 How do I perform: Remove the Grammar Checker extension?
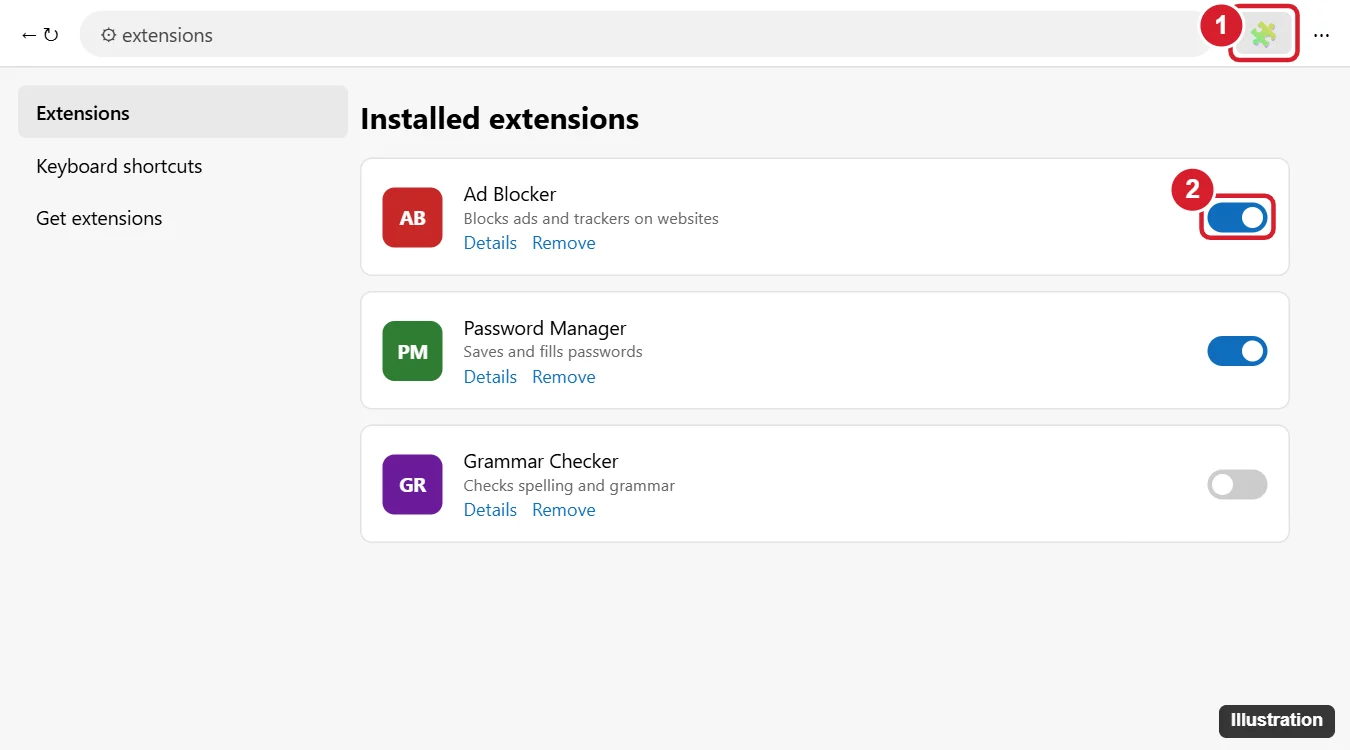[x=563, y=510]
